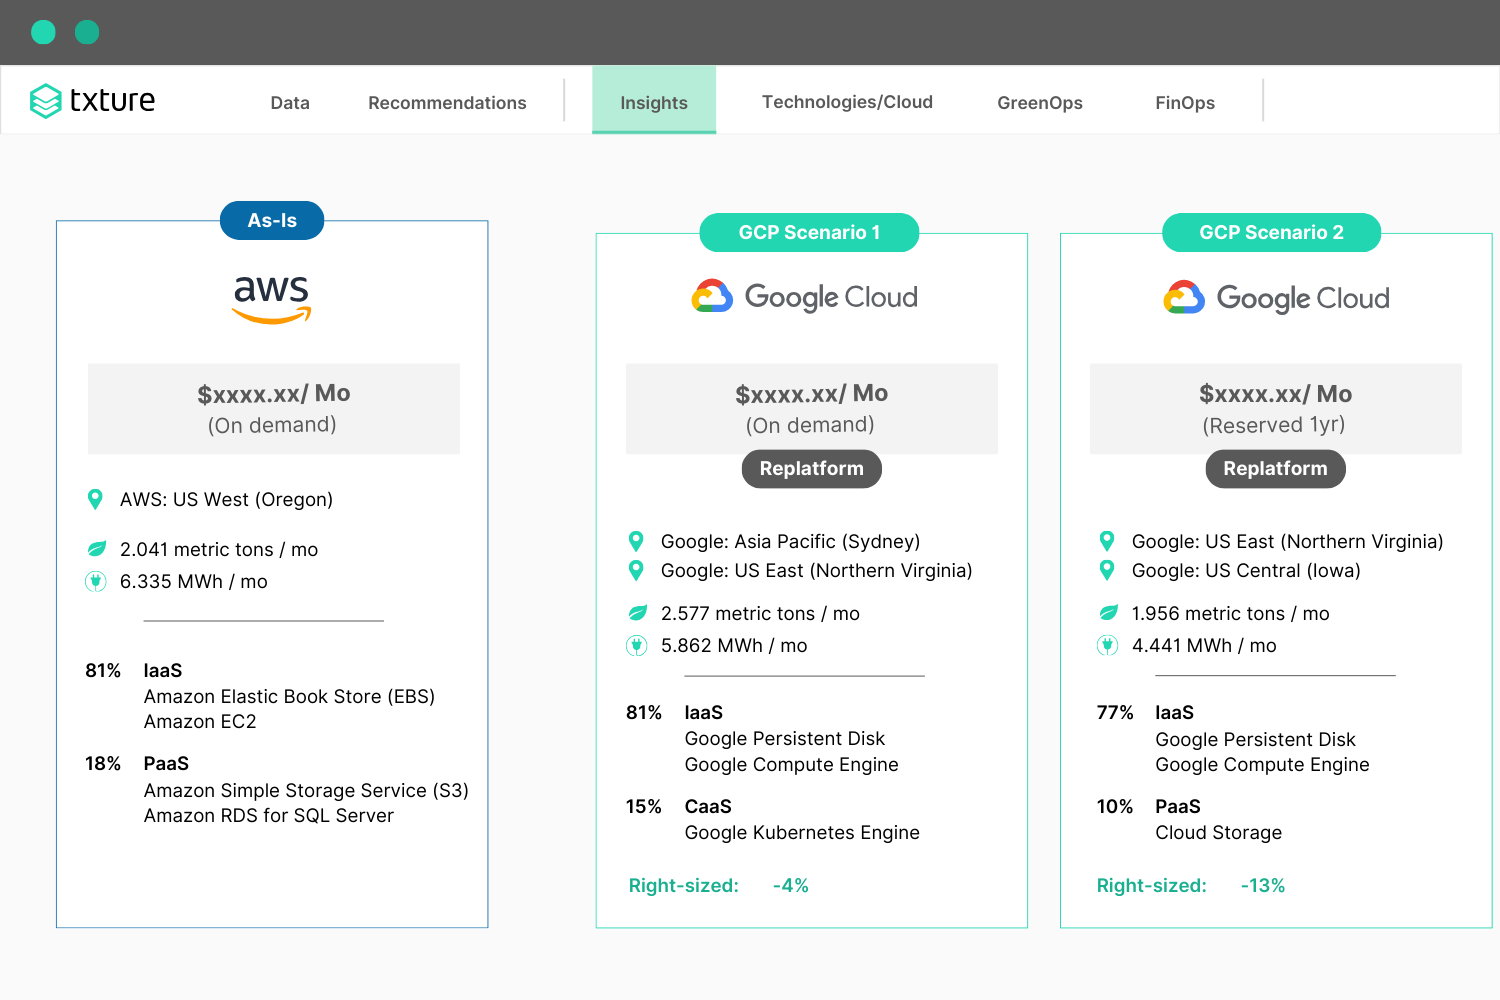The height and width of the screenshot is (1000, 1500).
Task: Click the GCP Scenario 2 badge
Action: click(x=1271, y=232)
